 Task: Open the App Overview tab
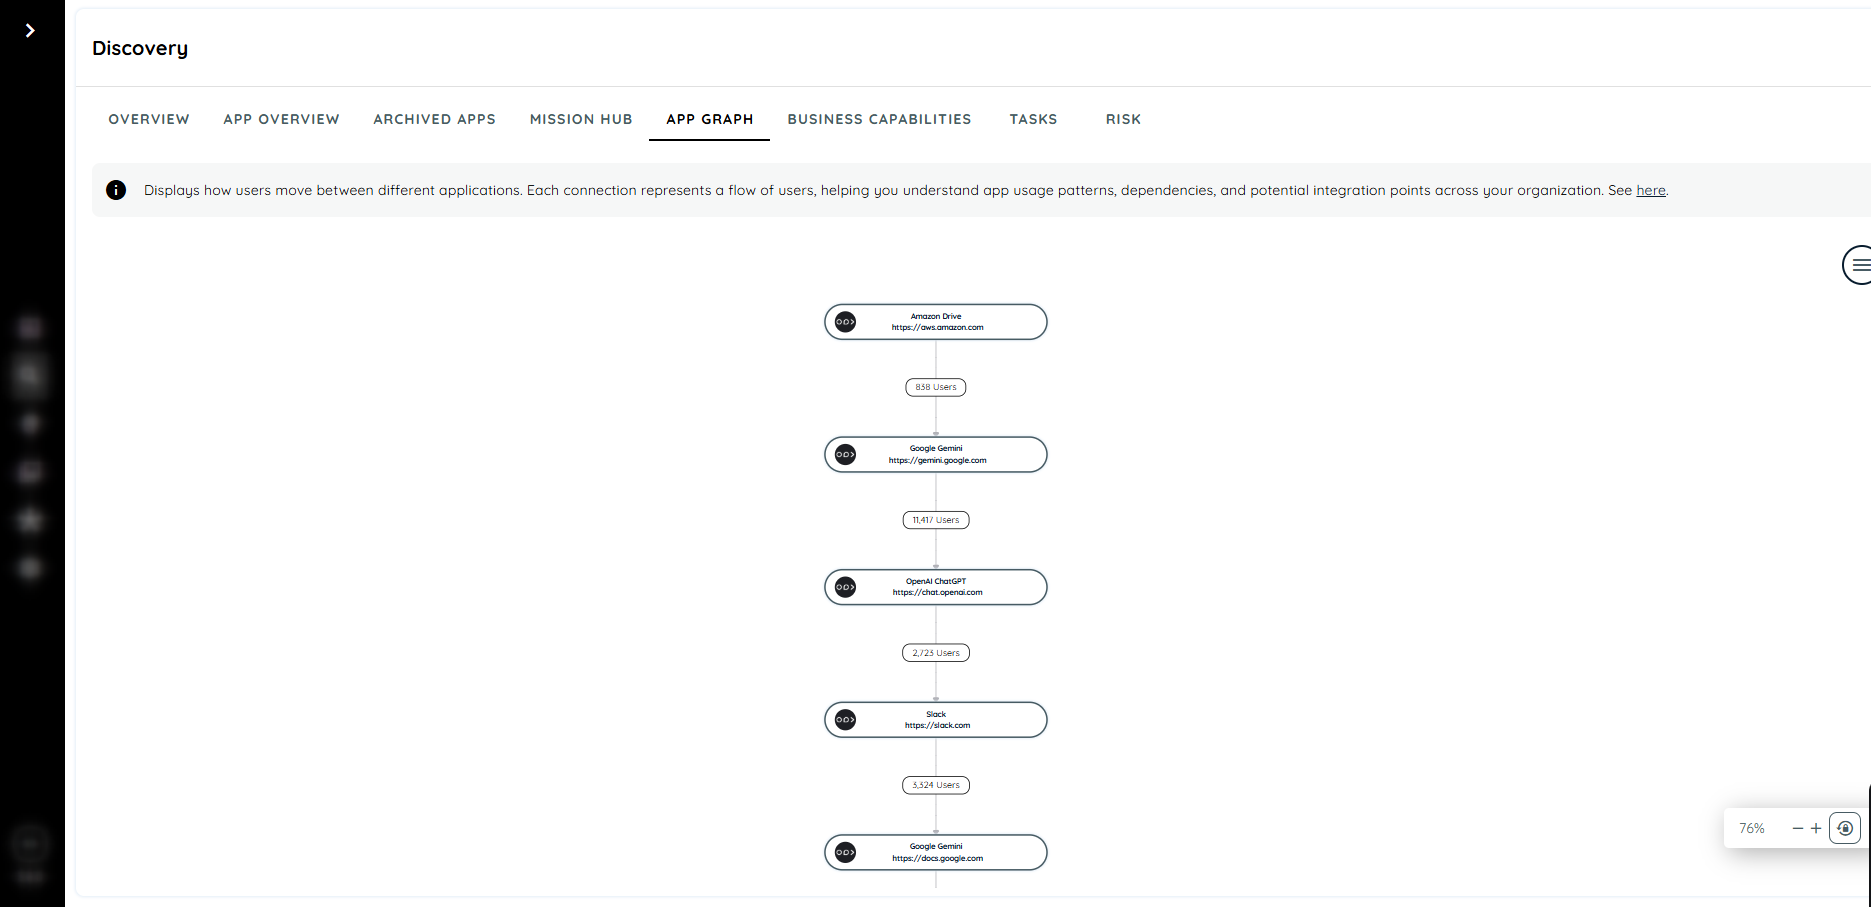(281, 119)
